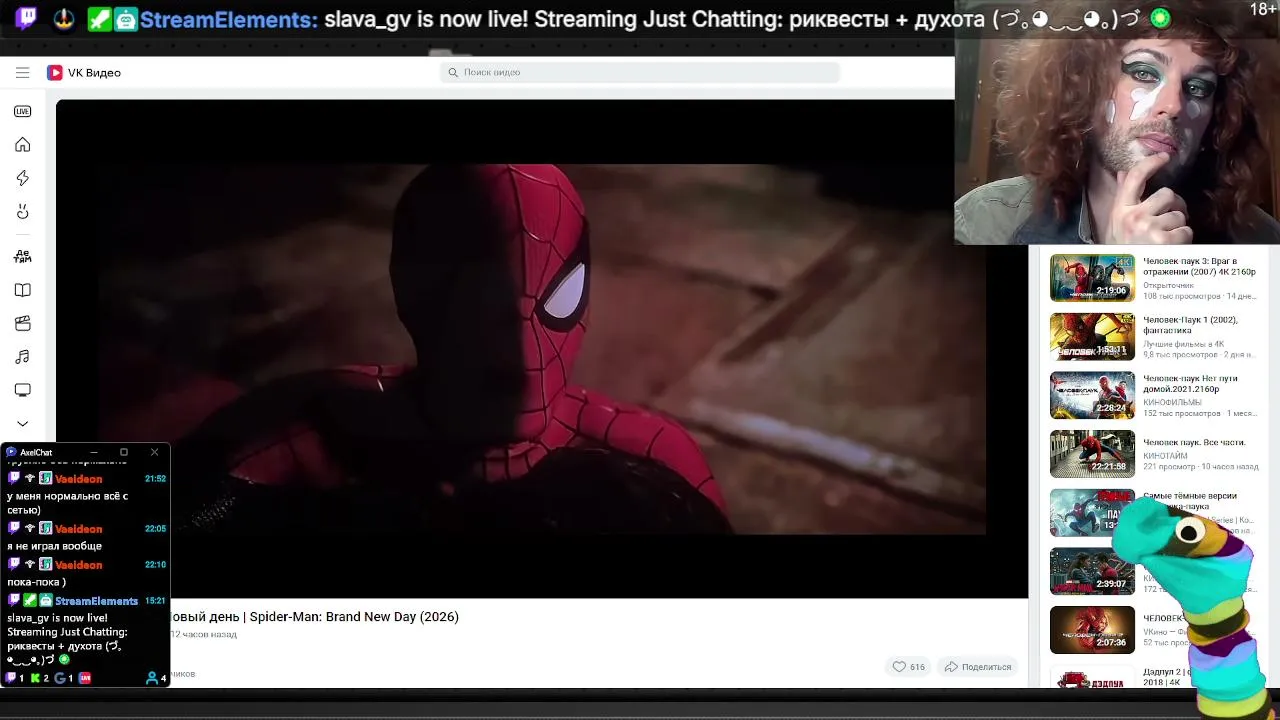Click the green sword moderator badge in alert bar
Screen dimensions: 1280x720
[100, 19]
